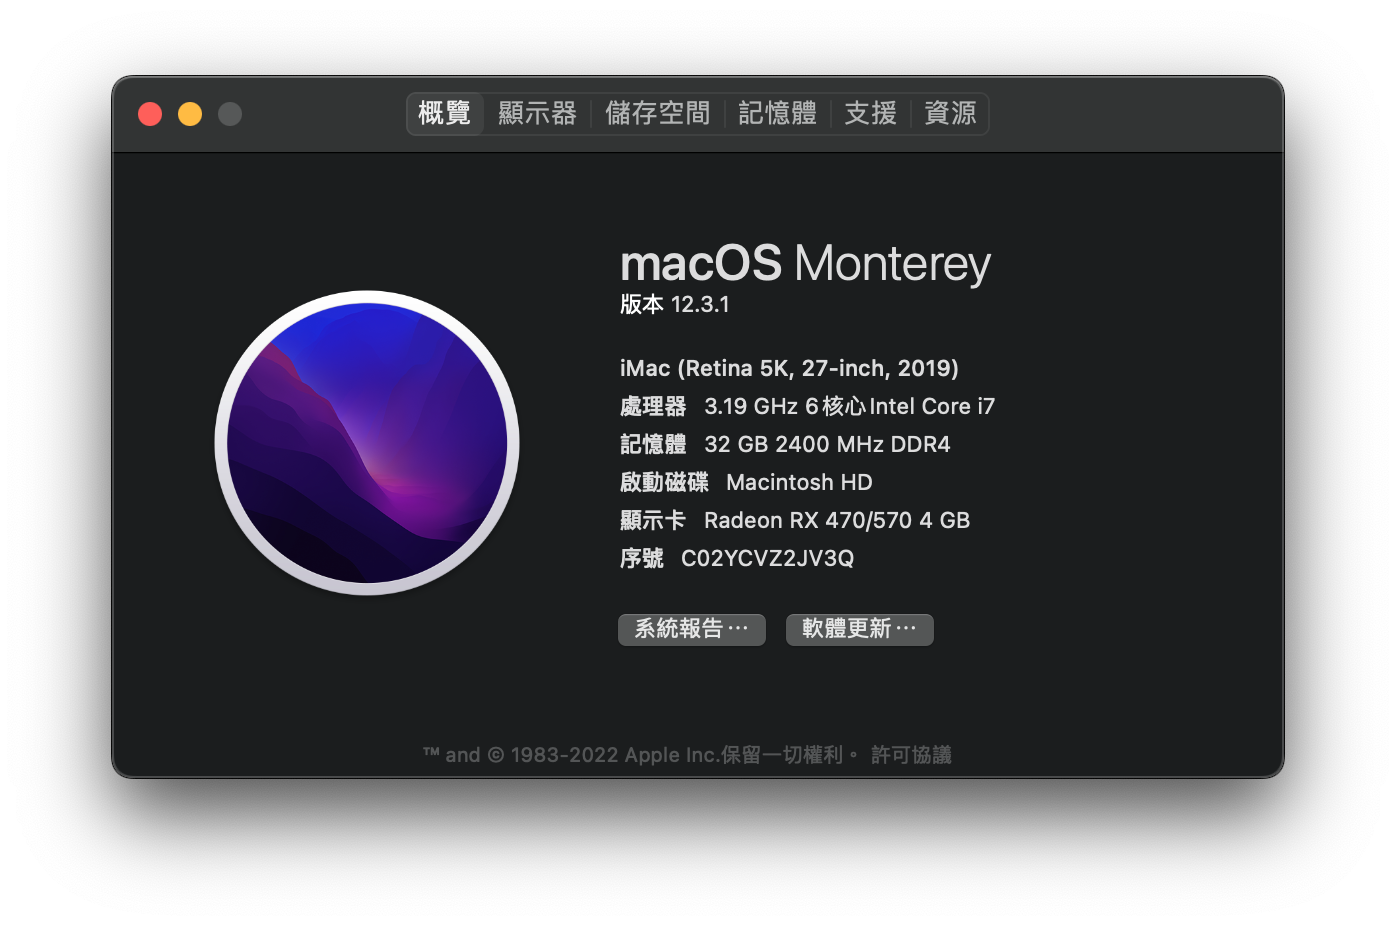Switch to the 概覽 tab

pyautogui.click(x=445, y=113)
